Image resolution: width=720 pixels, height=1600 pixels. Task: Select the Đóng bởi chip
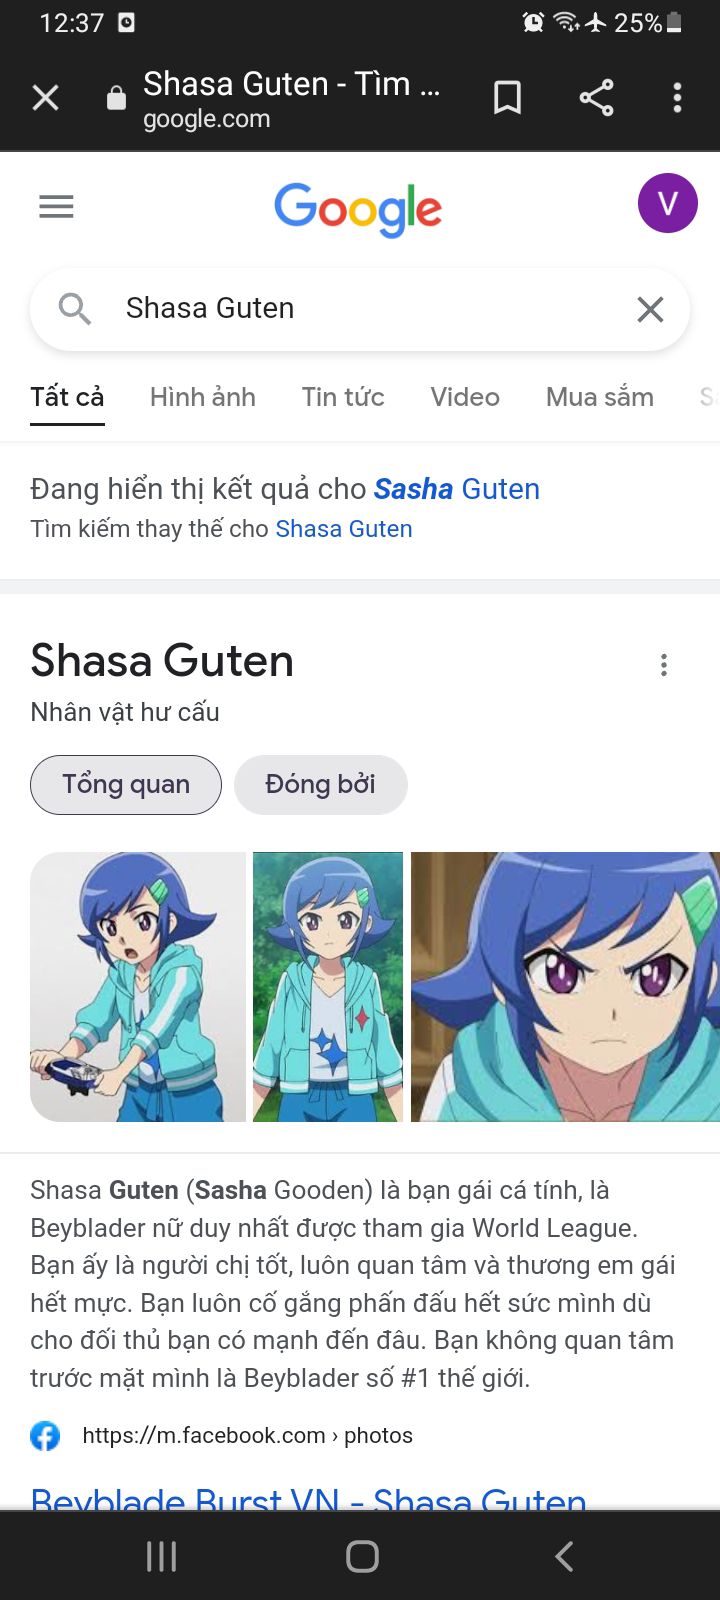[321, 785]
